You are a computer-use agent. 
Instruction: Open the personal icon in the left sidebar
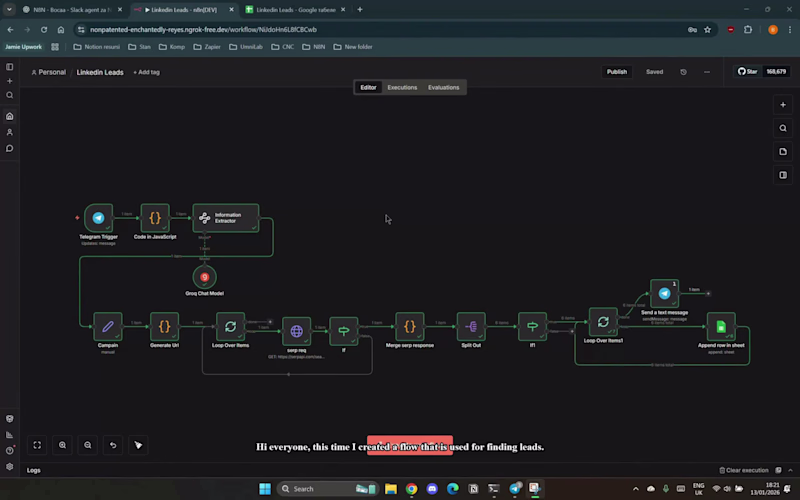(x=10, y=133)
